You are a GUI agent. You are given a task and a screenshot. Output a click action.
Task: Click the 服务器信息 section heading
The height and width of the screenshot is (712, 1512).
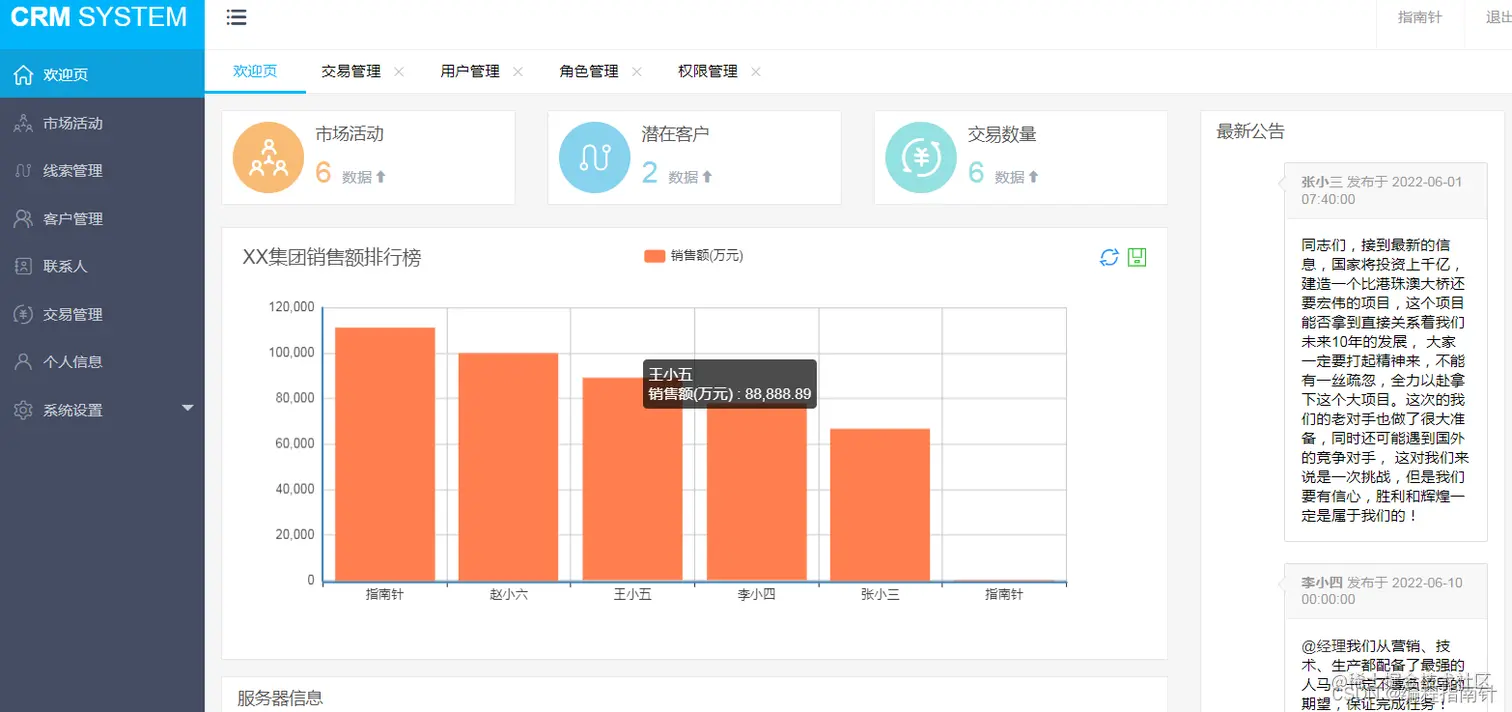[x=280, y=698]
